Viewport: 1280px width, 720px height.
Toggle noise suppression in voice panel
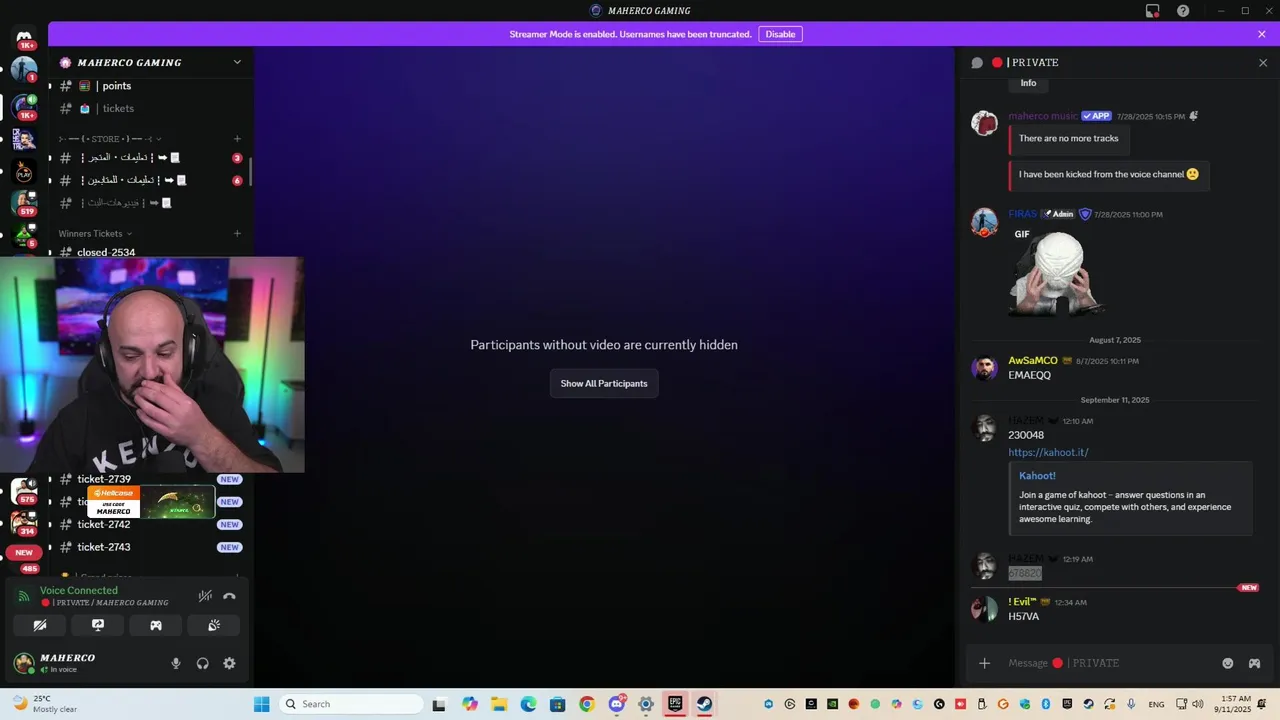tap(205, 596)
